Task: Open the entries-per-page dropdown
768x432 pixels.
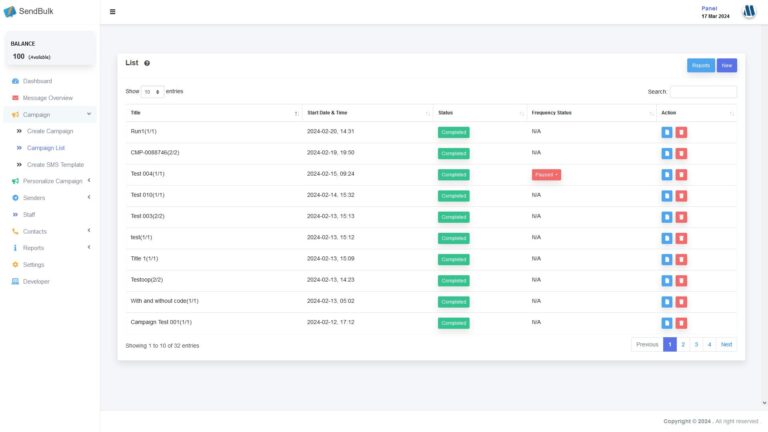Action: pos(152,91)
